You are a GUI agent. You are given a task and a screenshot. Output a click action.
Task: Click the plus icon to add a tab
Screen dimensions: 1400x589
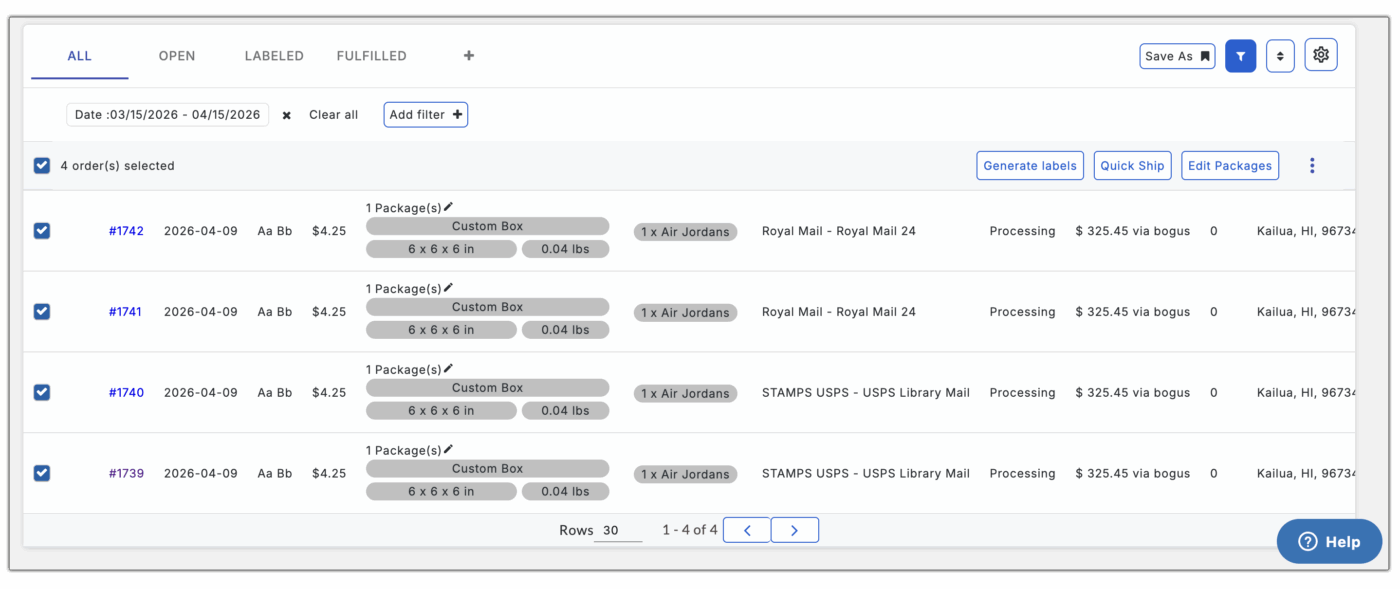point(469,56)
